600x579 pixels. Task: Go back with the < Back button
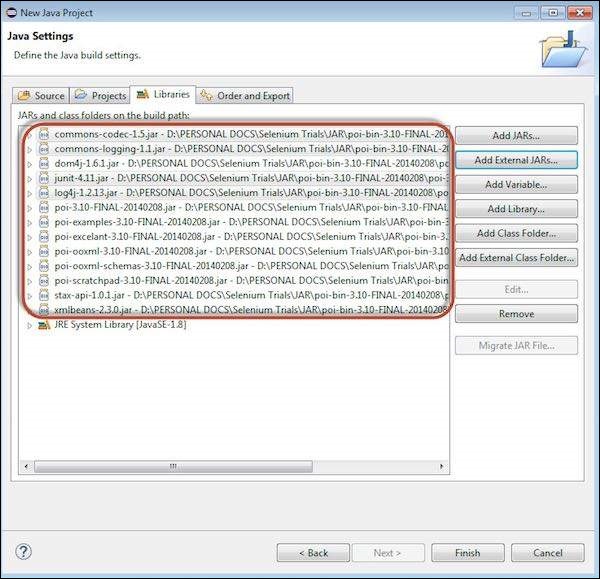pos(313,553)
